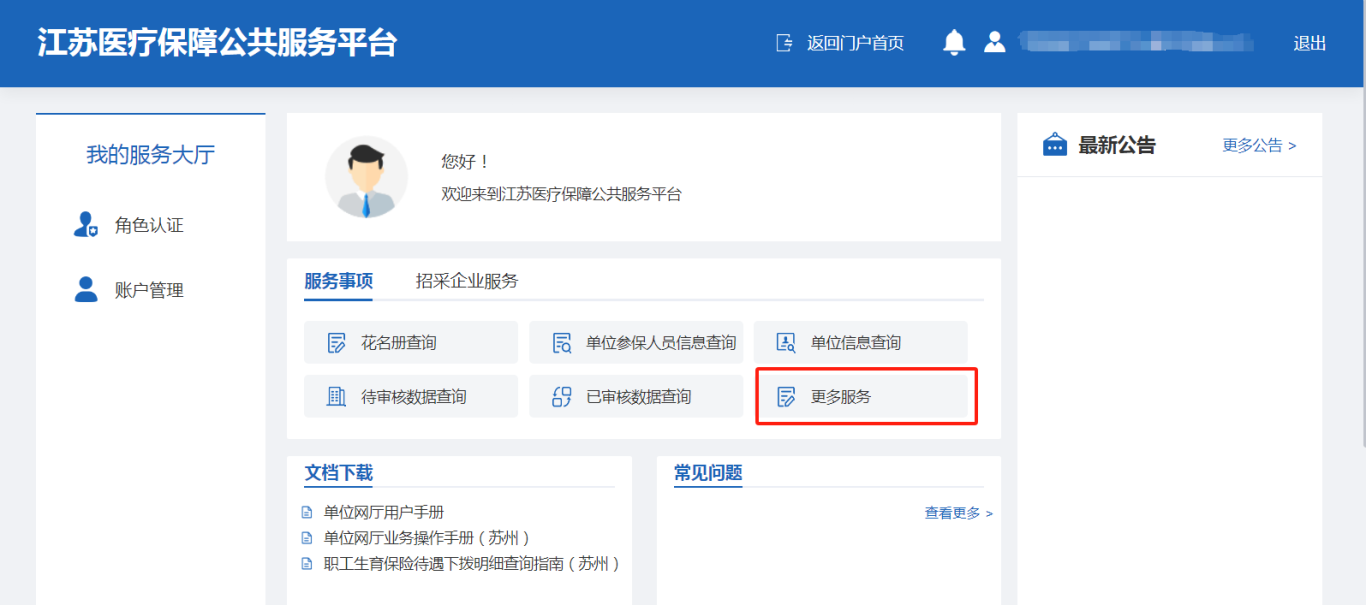Screen dimensions: 1366x605
Task: Click the blurred username in header
Action: coord(1136,43)
